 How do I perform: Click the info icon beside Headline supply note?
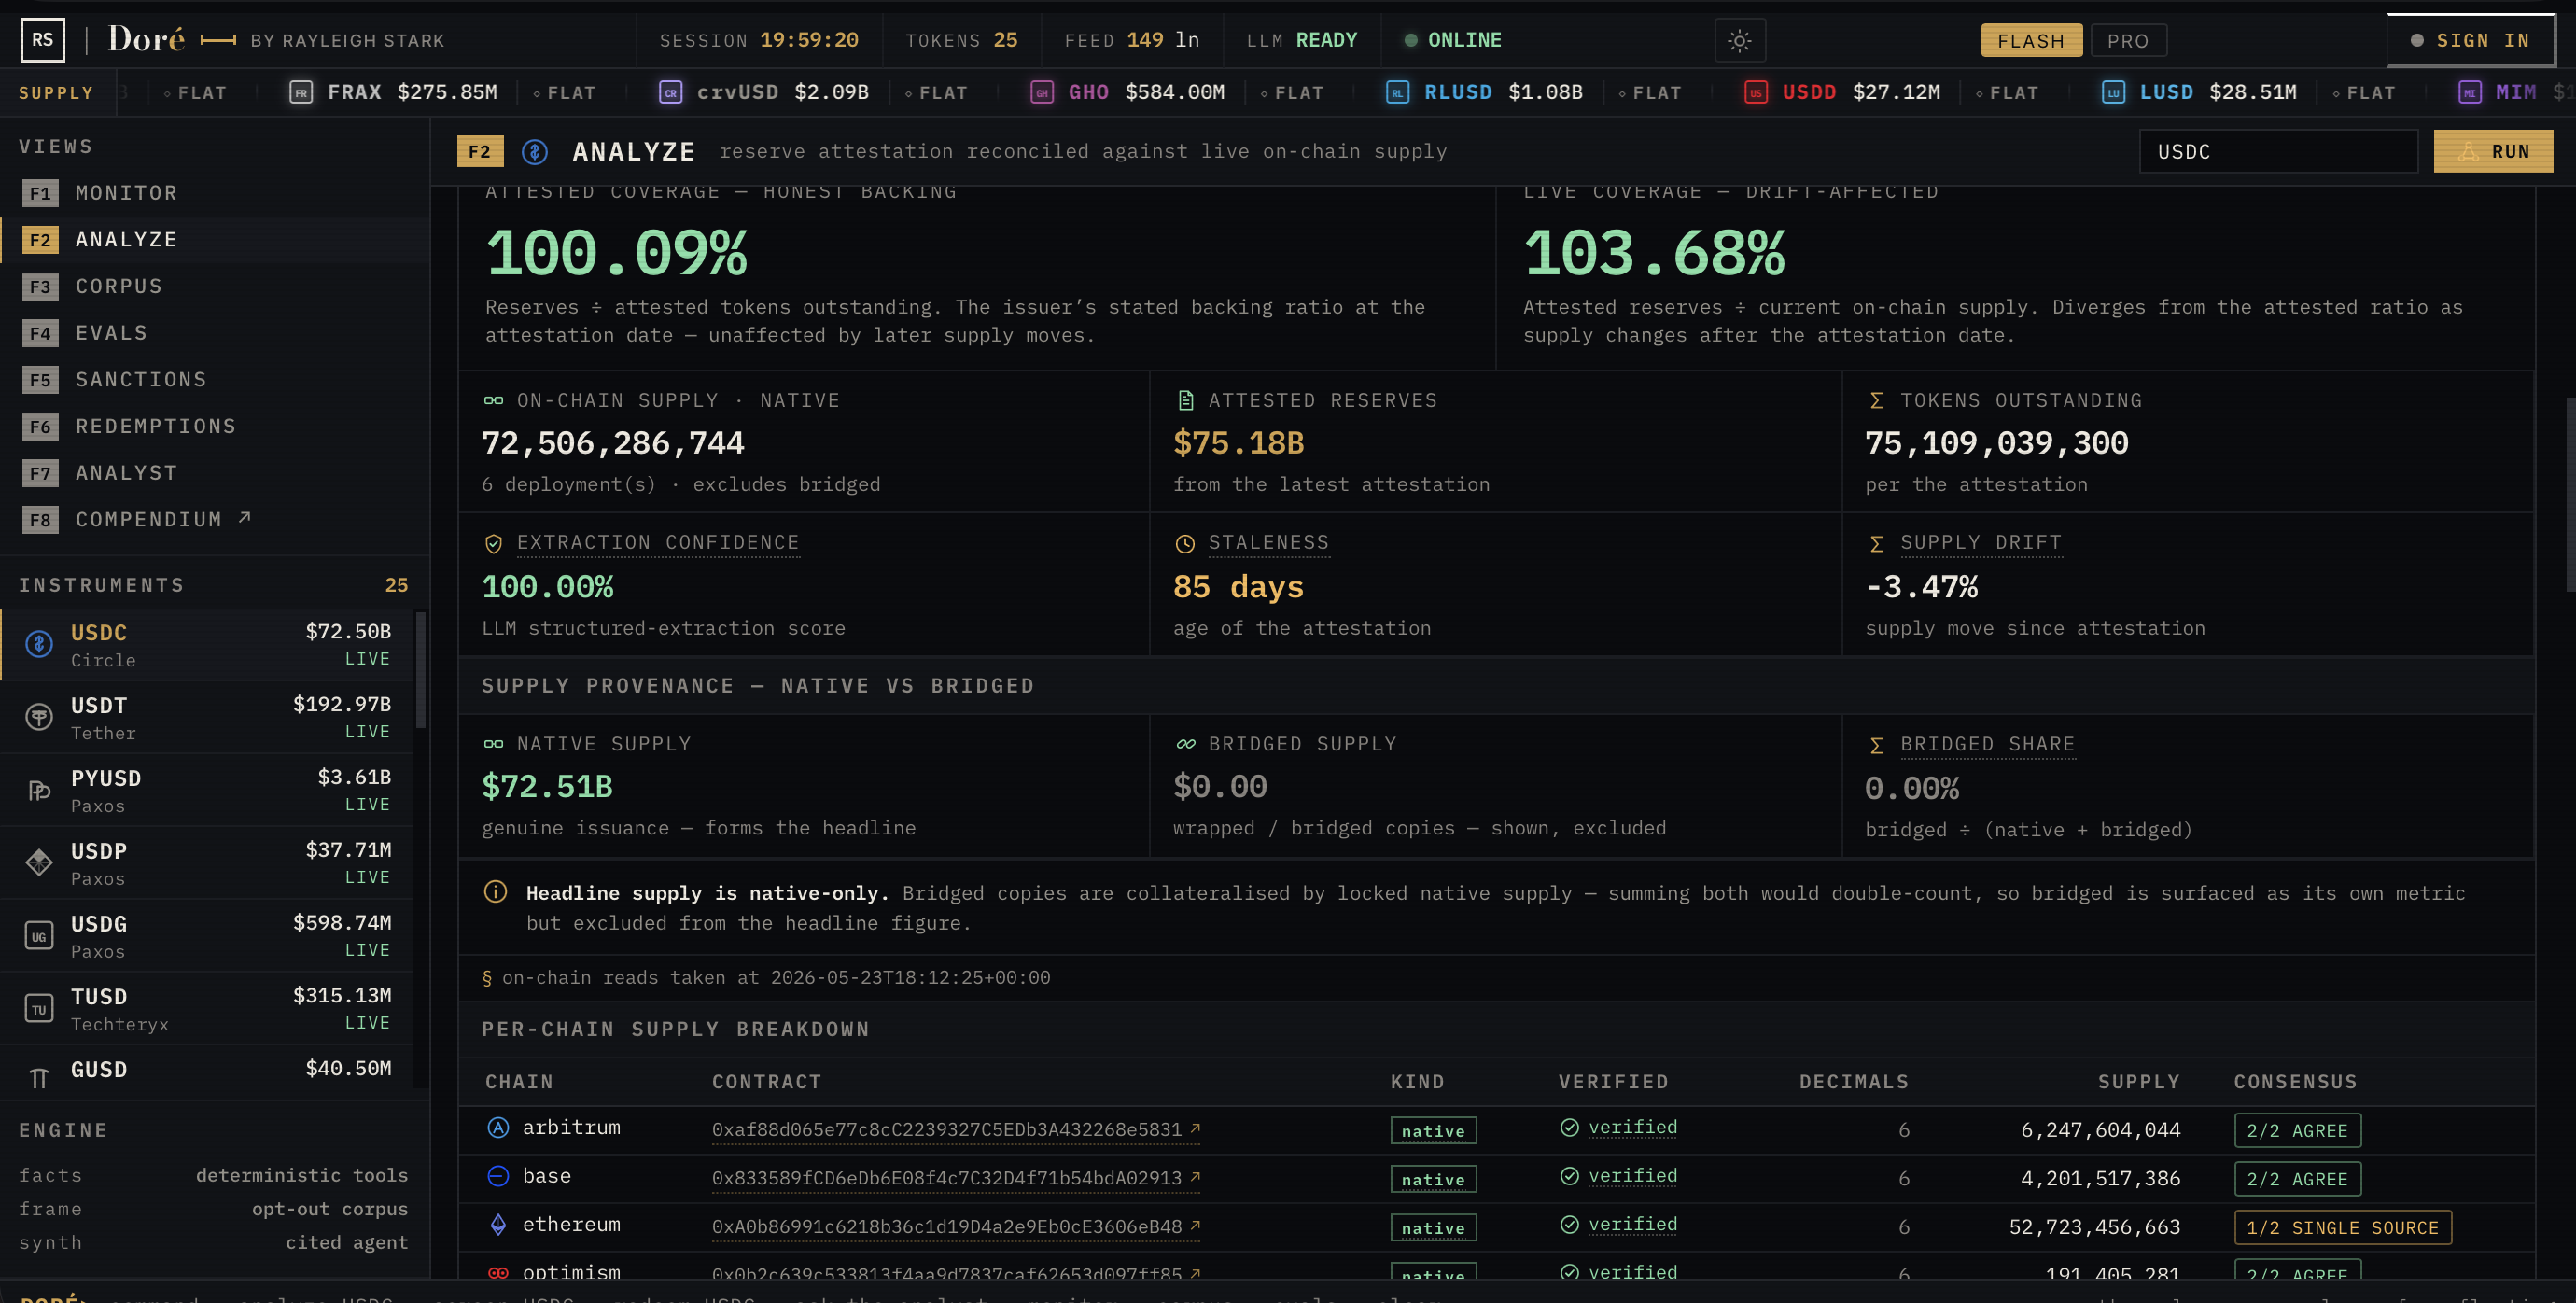point(495,892)
